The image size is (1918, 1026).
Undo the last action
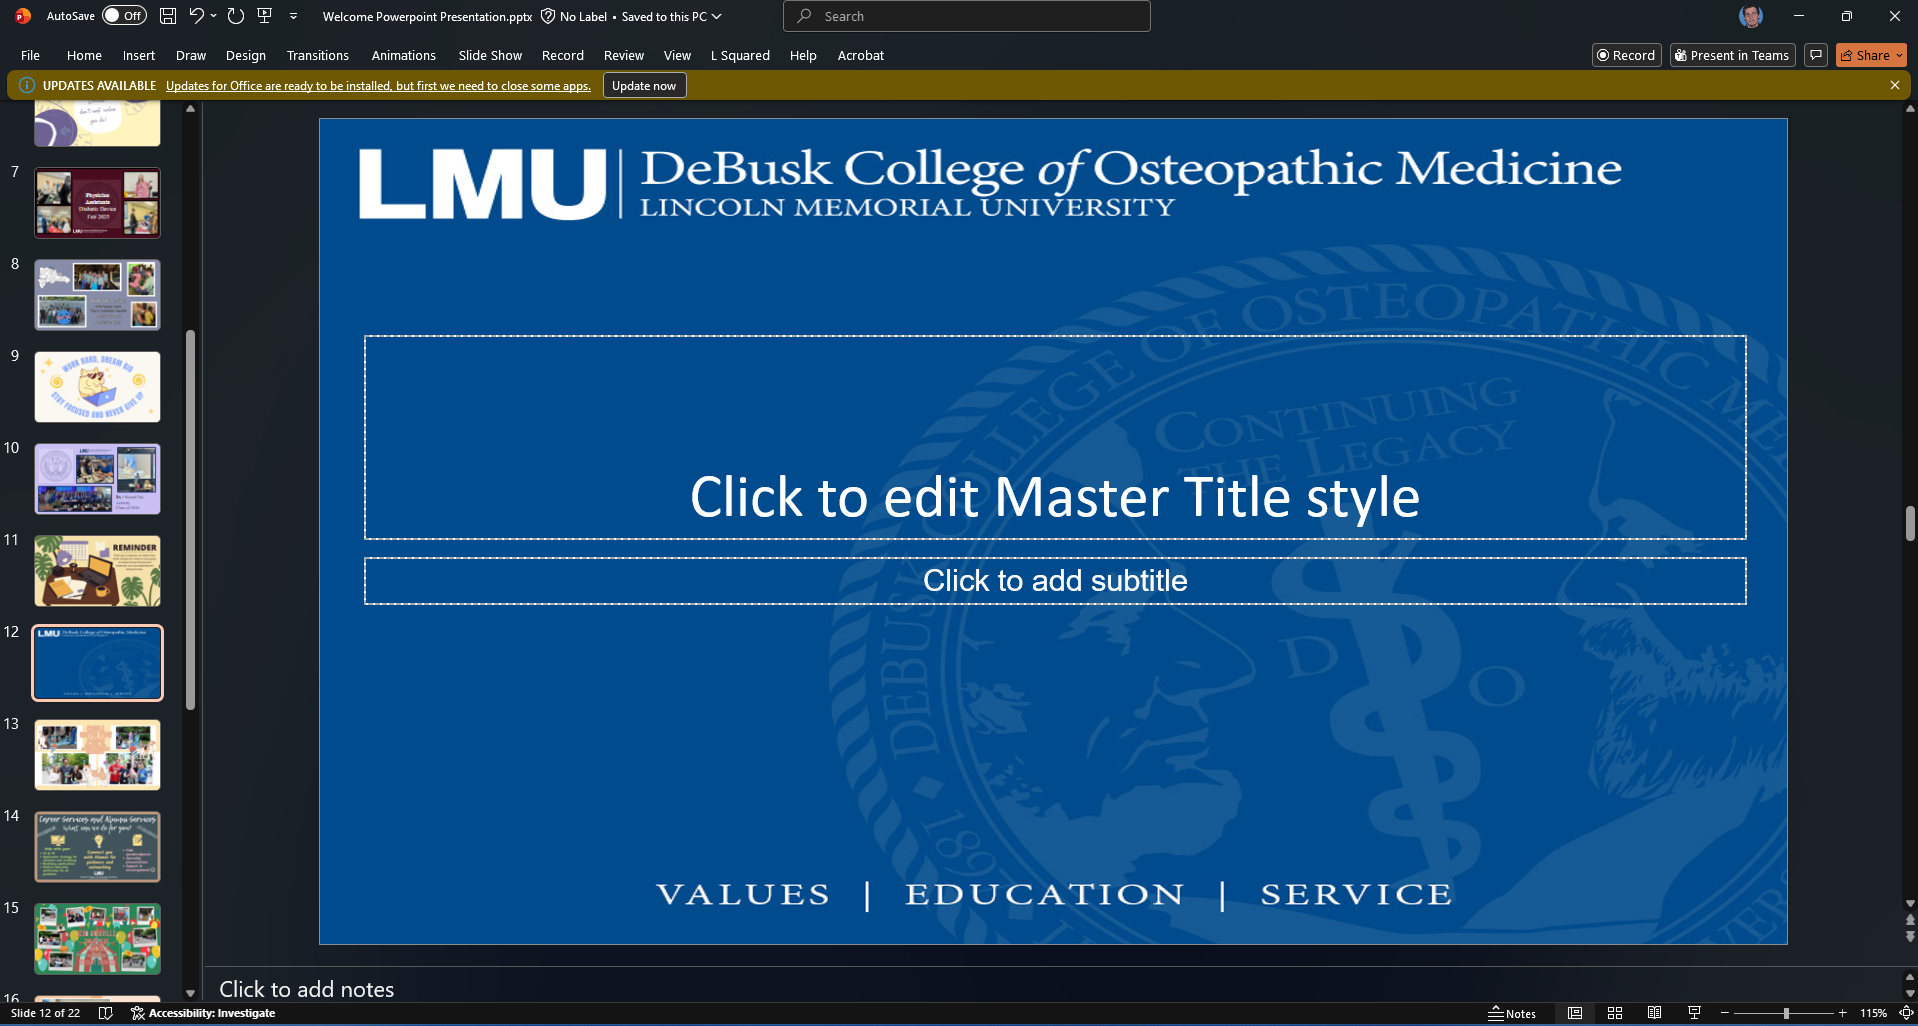[x=196, y=16]
